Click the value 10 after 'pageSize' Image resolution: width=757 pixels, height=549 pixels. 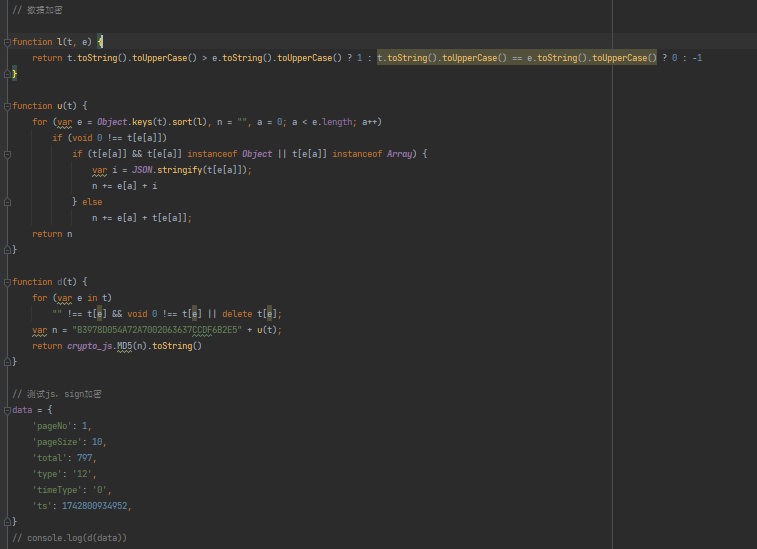click(x=97, y=442)
